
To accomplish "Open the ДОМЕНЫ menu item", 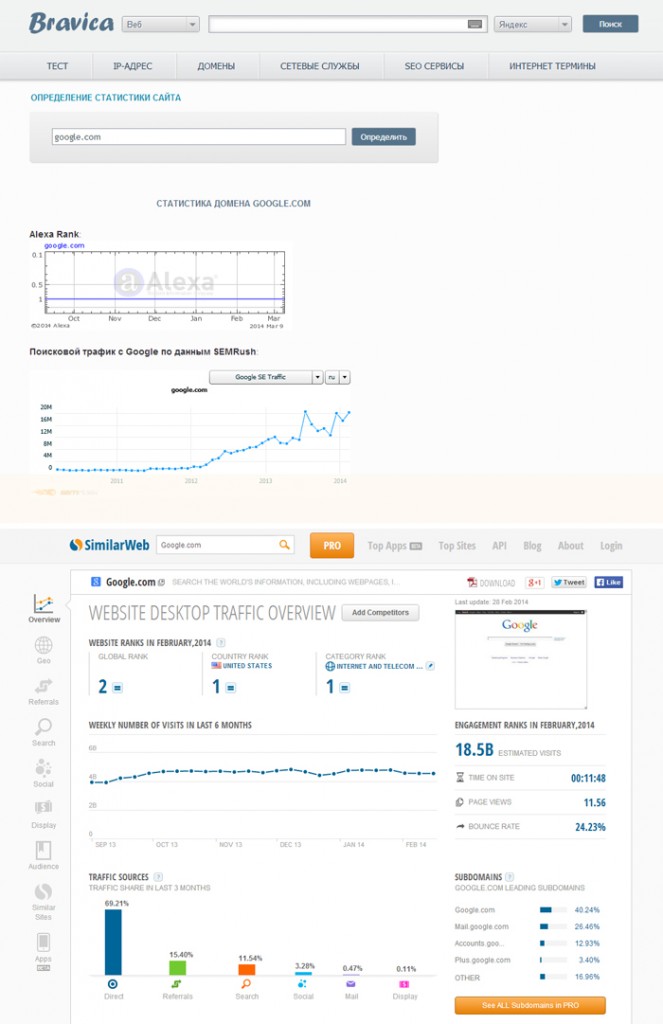I will click(x=216, y=66).
